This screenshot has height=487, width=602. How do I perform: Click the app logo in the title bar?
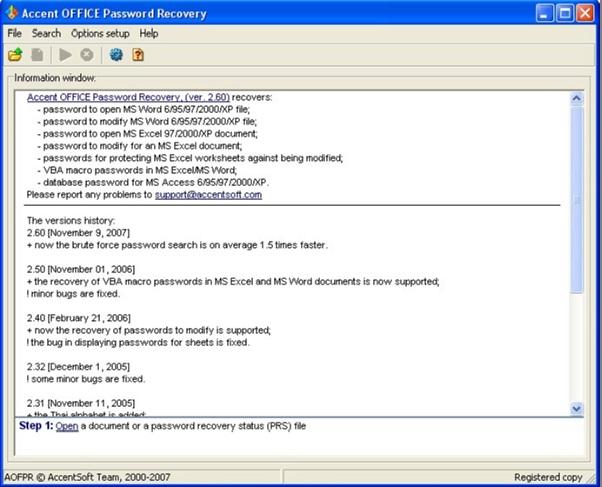[12, 13]
